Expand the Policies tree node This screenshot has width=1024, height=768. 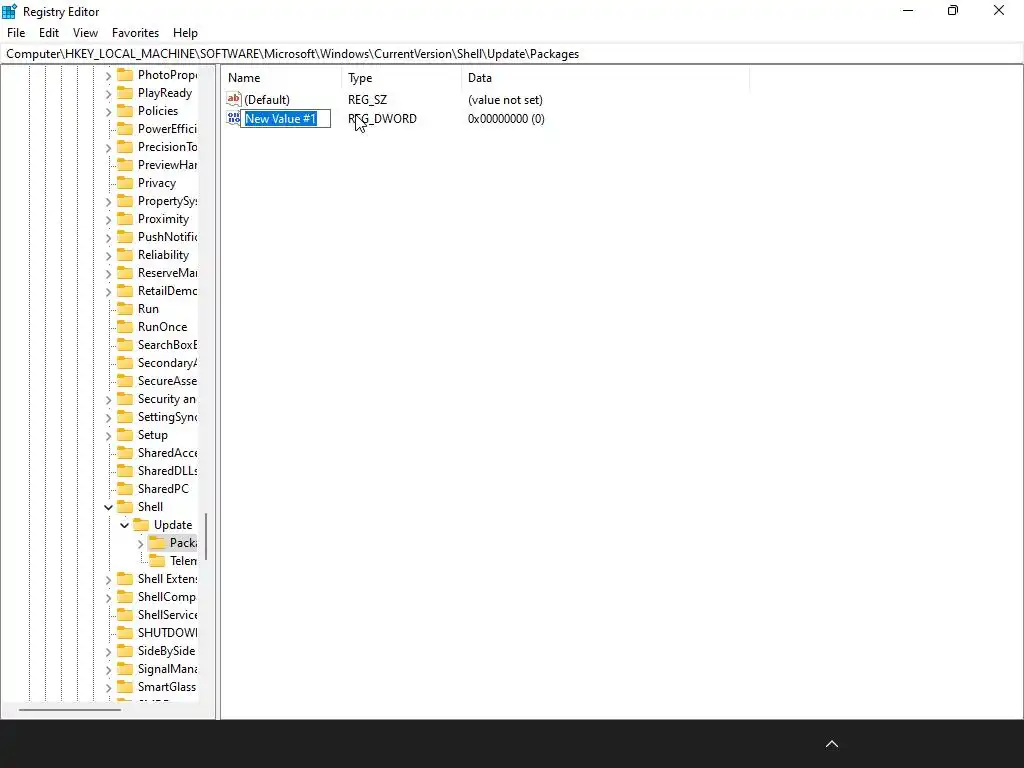click(x=108, y=112)
